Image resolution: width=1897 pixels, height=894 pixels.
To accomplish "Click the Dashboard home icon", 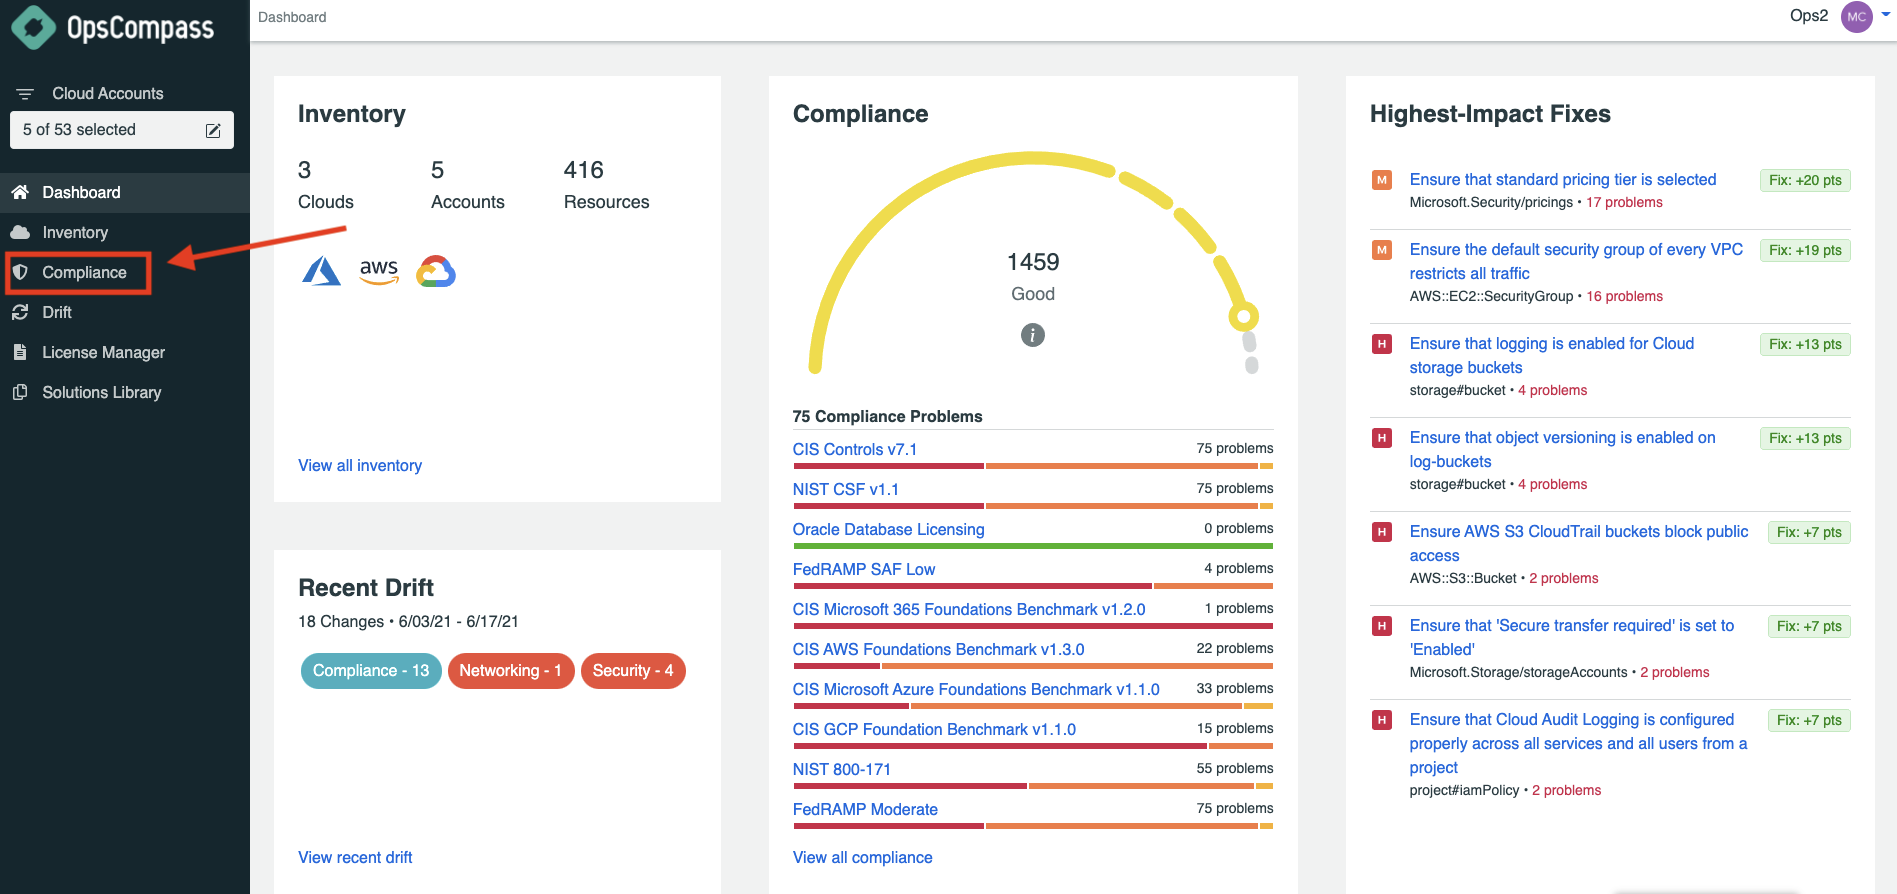I will 20,192.
